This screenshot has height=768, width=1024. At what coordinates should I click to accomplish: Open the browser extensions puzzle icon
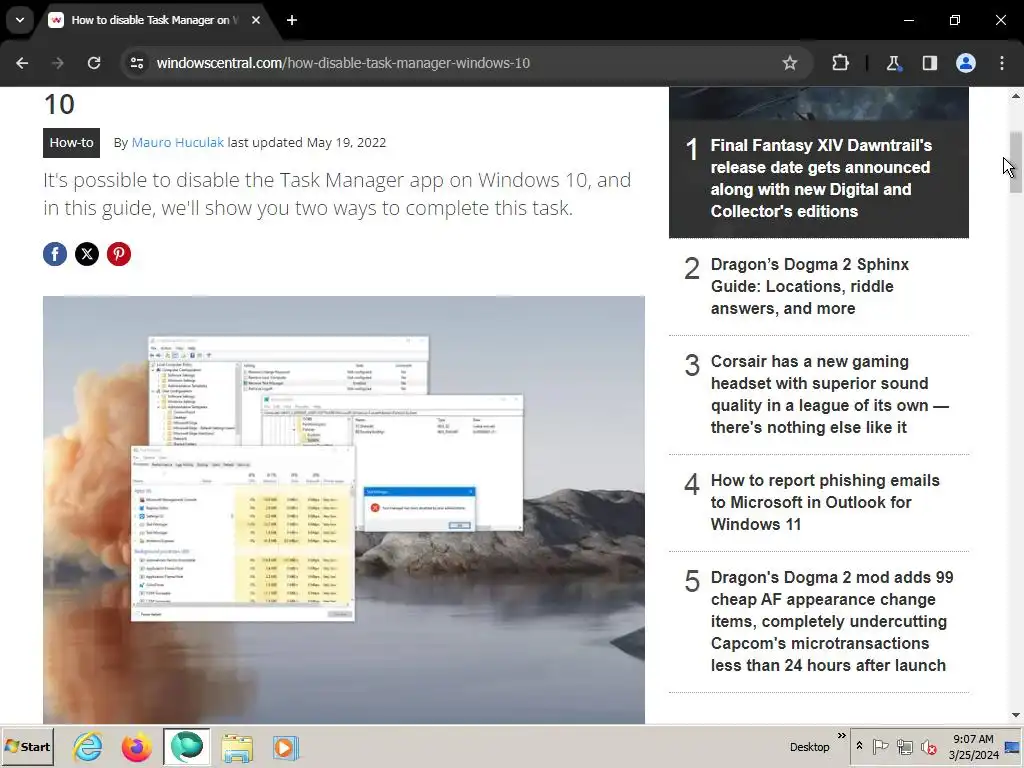click(840, 63)
